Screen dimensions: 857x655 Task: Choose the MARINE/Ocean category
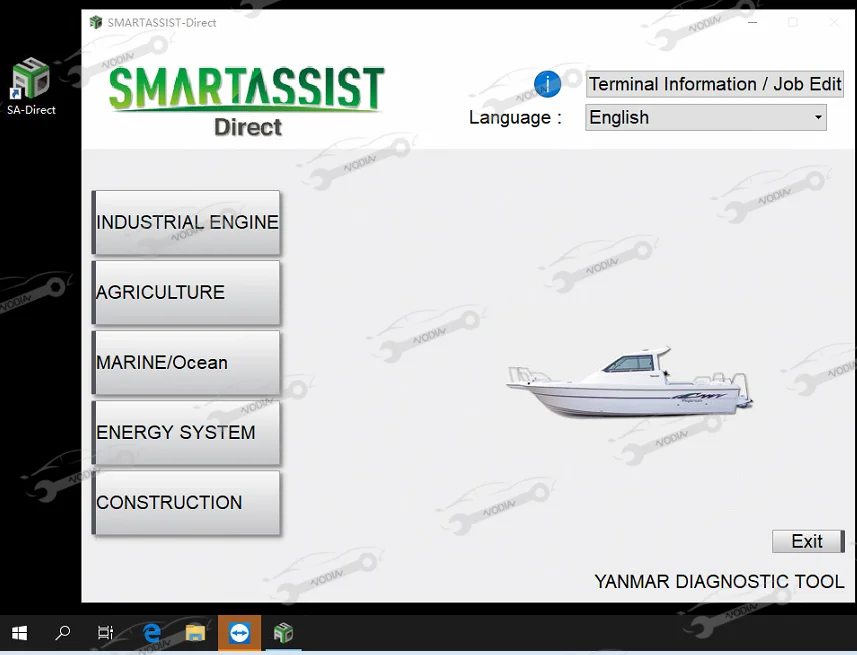click(x=186, y=362)
